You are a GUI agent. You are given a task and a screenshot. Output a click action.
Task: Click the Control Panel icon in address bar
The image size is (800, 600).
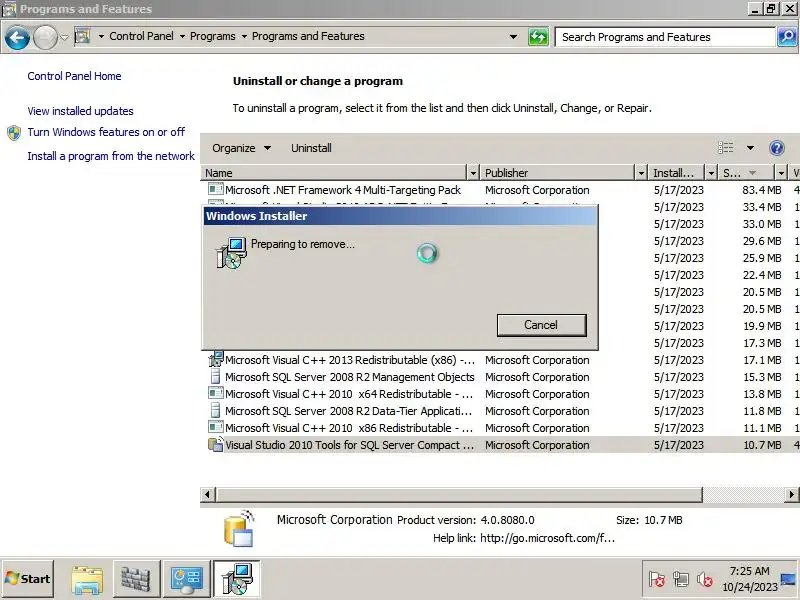tap(82, 36)
